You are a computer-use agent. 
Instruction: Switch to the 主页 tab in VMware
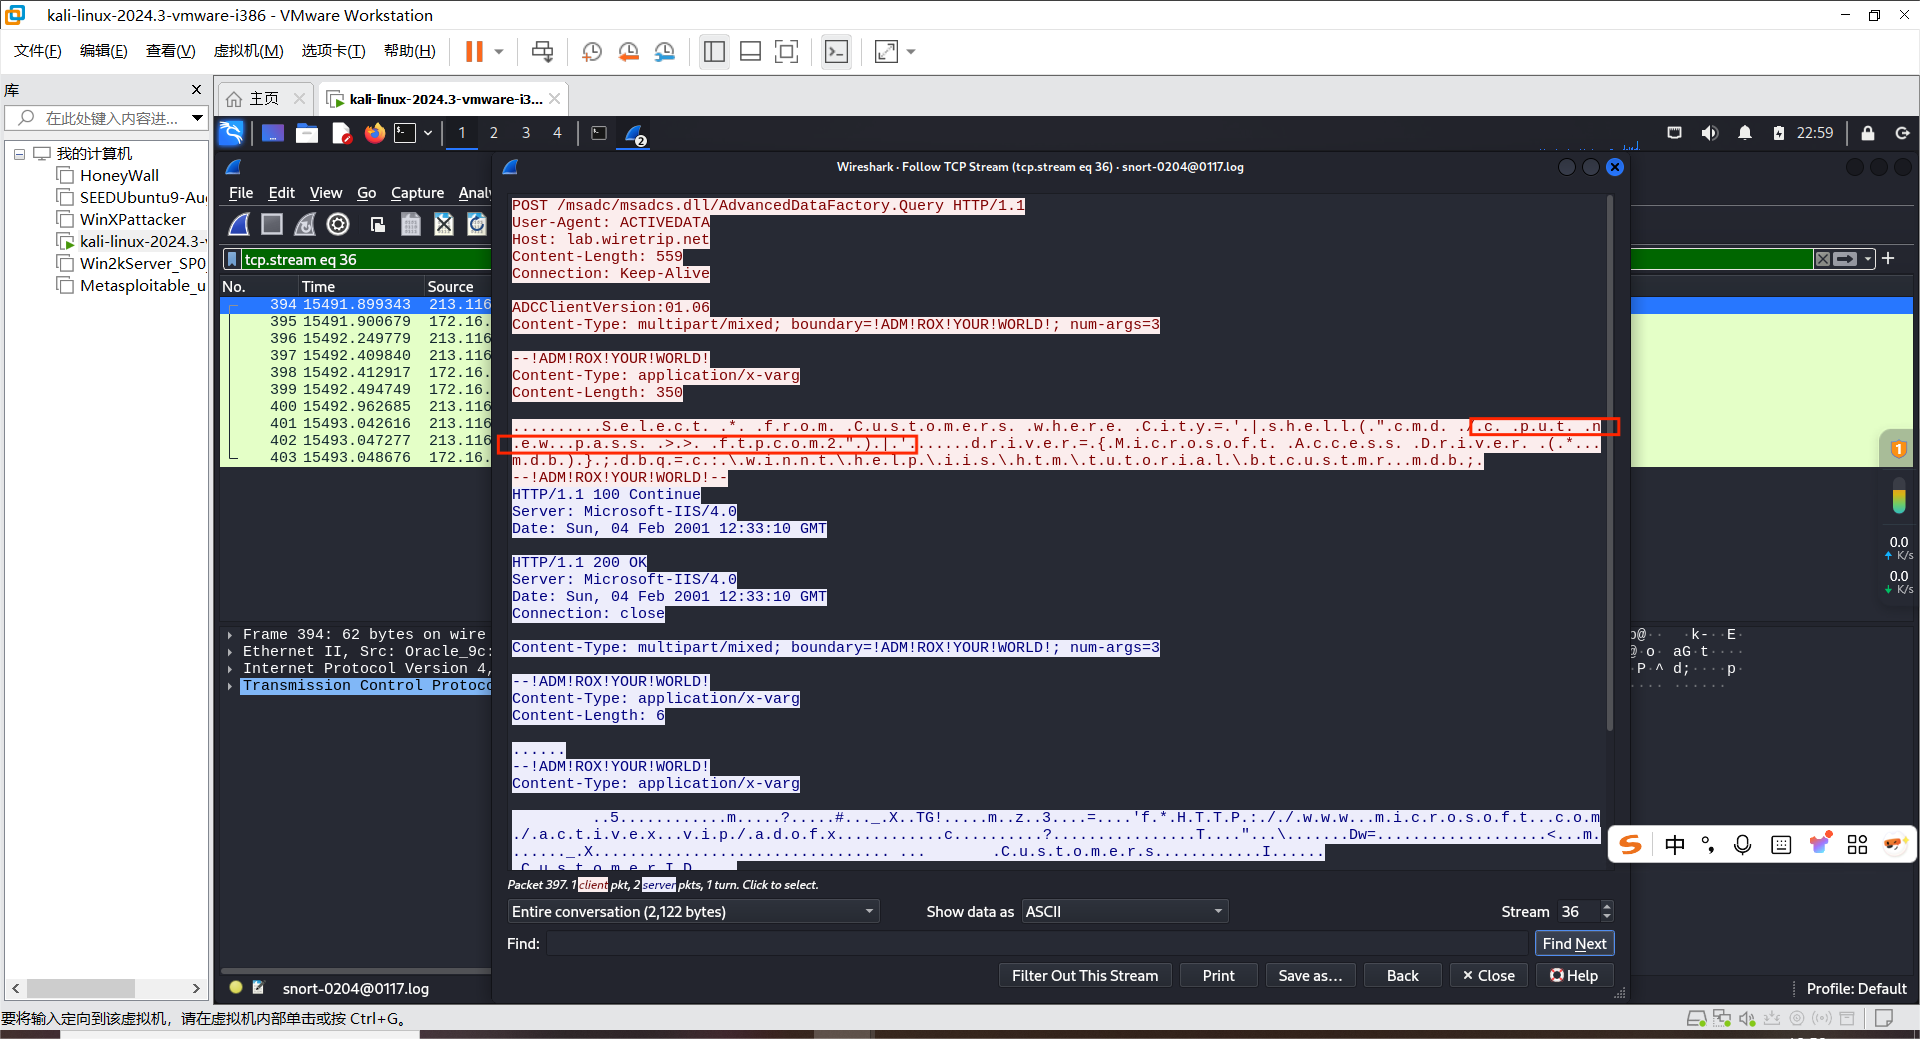[265, 99]
